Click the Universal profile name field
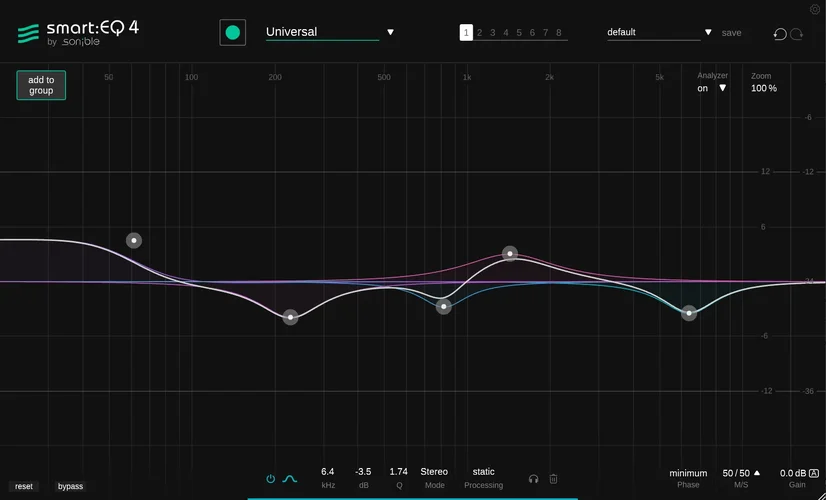 click(x=322, y=32)
